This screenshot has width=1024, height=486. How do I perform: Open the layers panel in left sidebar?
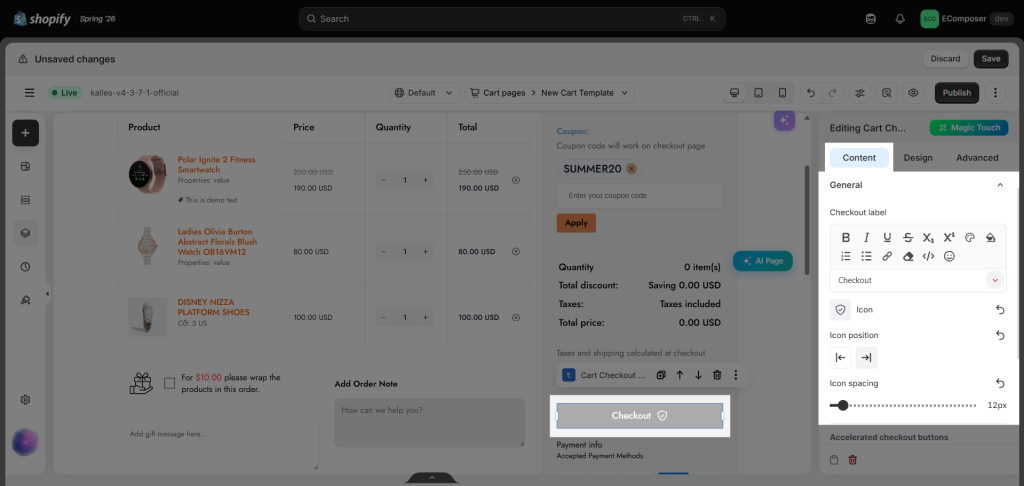point(25,233)
